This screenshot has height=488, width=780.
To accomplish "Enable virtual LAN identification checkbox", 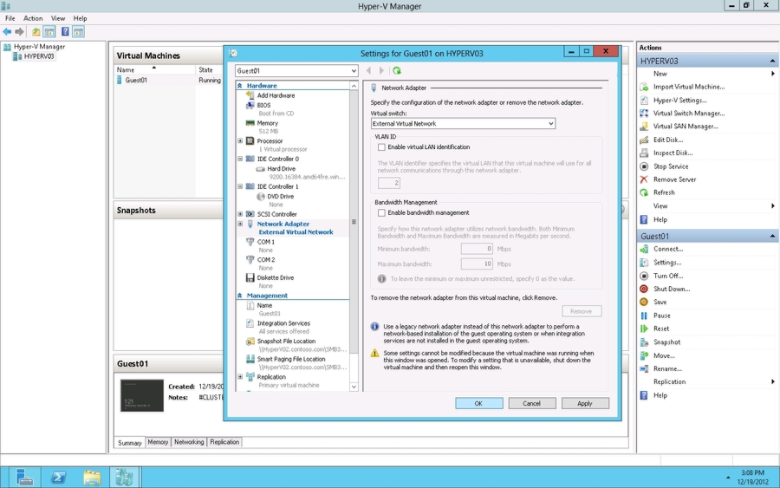I will pos(382,147).
